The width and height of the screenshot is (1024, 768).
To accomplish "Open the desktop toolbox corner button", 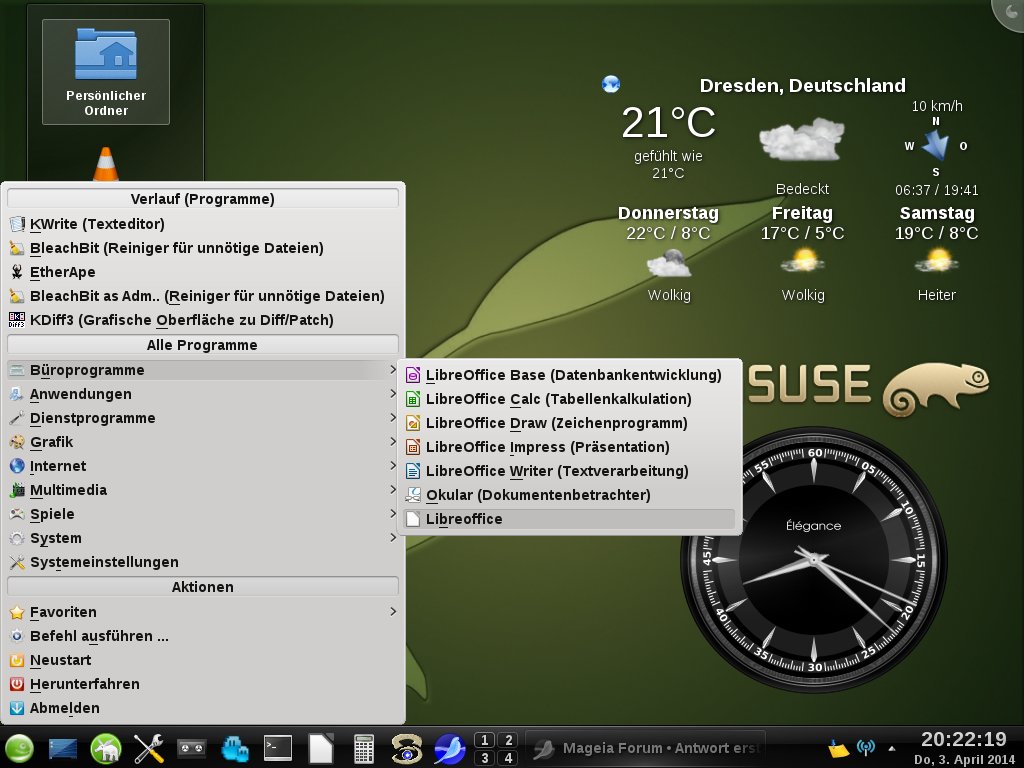I will tap(1011, 12).
